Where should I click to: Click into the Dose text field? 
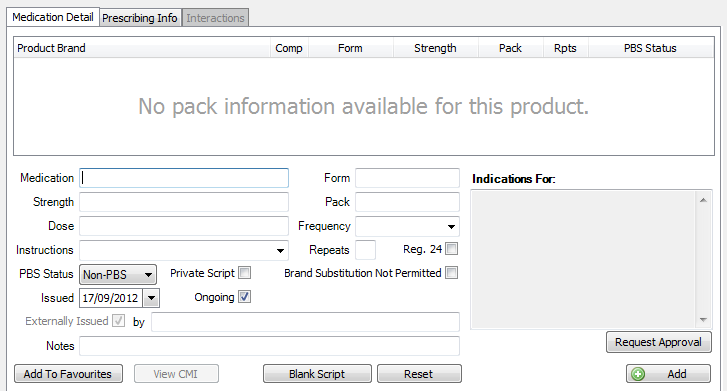[184, 226]
